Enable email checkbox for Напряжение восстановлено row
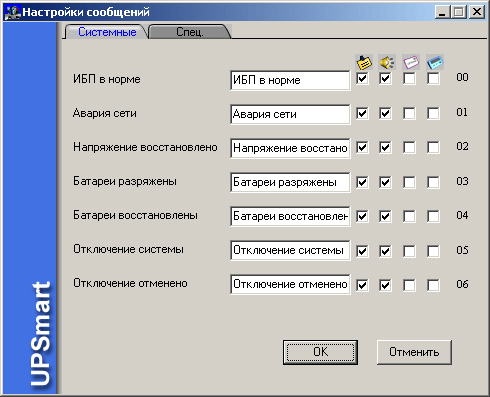Screen dimensions: 490x397 (x=409, y=147)
